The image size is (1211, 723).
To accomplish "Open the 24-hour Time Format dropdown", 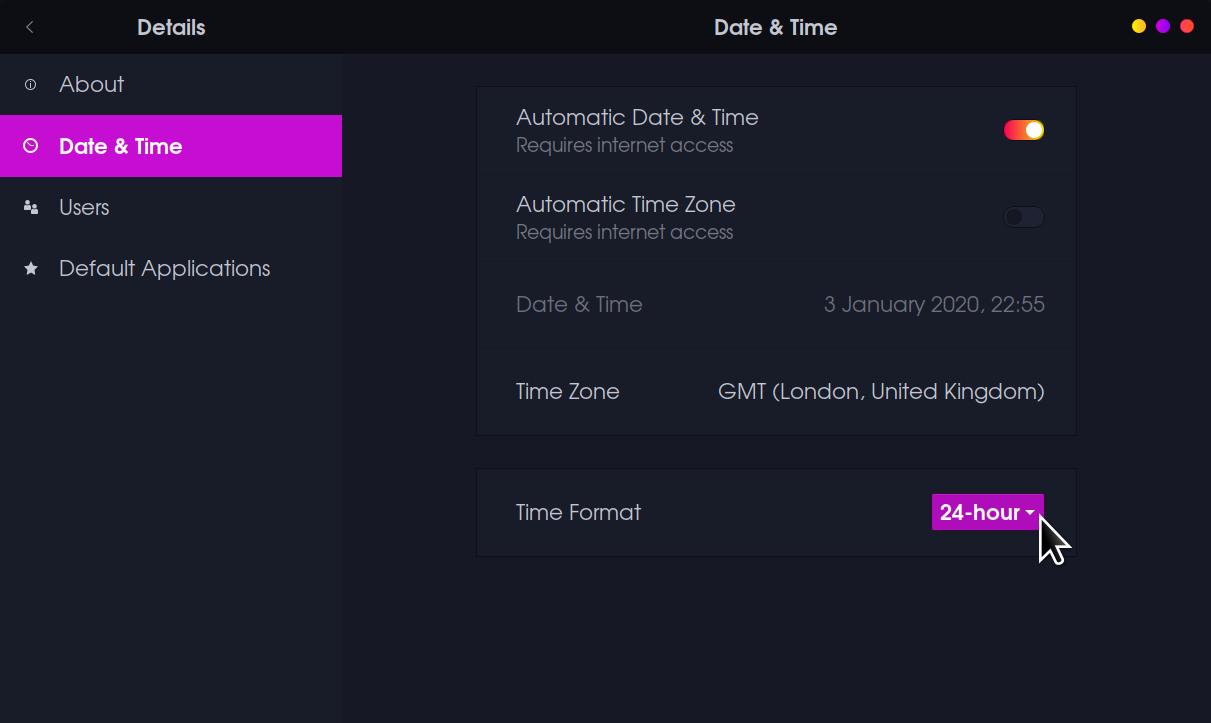I will [x=987, y=512].
